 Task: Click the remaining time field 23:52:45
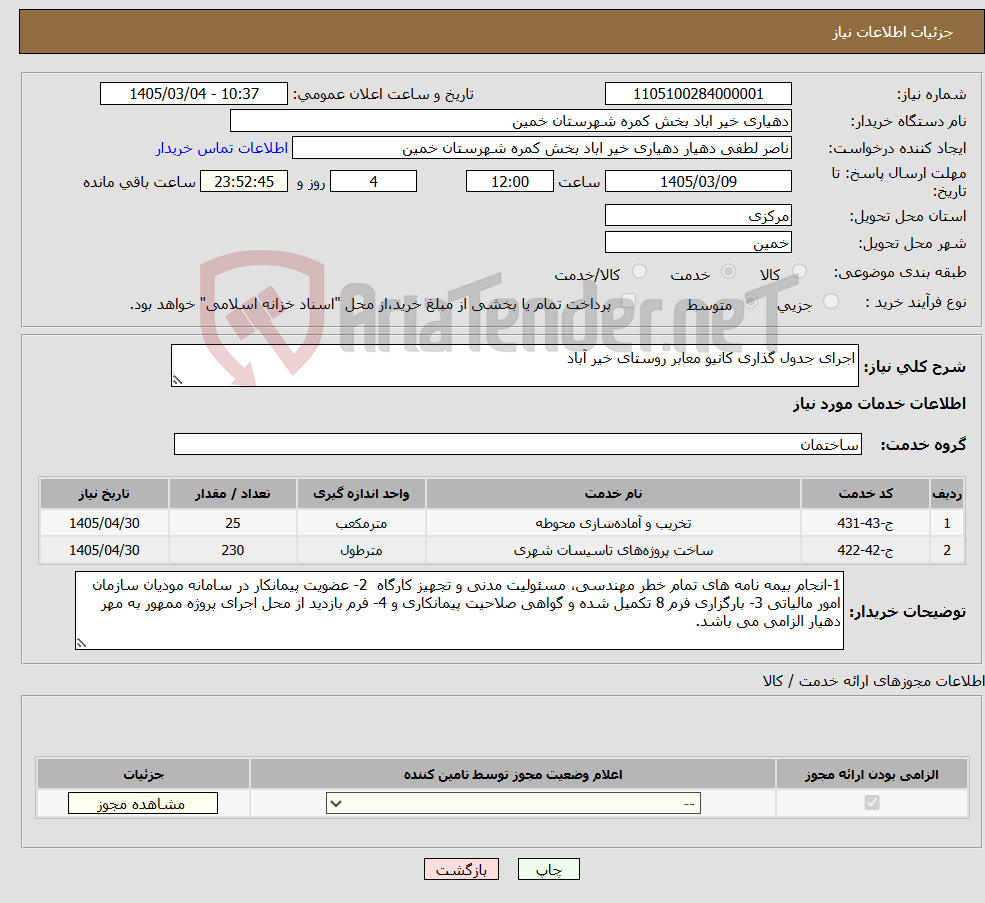[244, 182]
